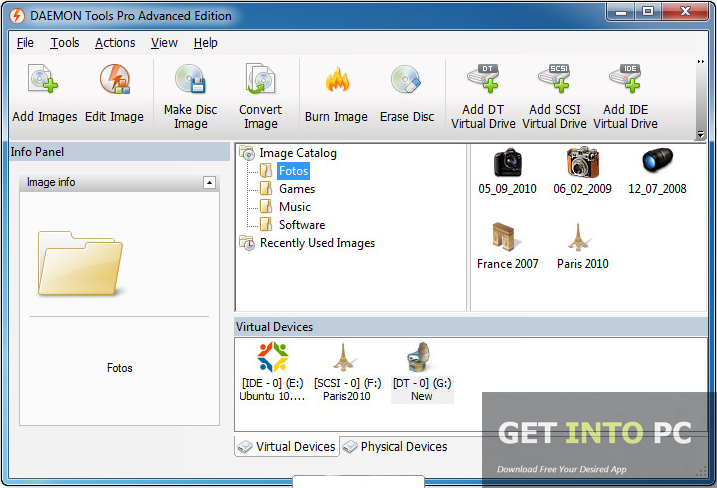Open the File menu
Viewport: 717px width, 488px height.
pyautogui.click(x=25, y=43)
